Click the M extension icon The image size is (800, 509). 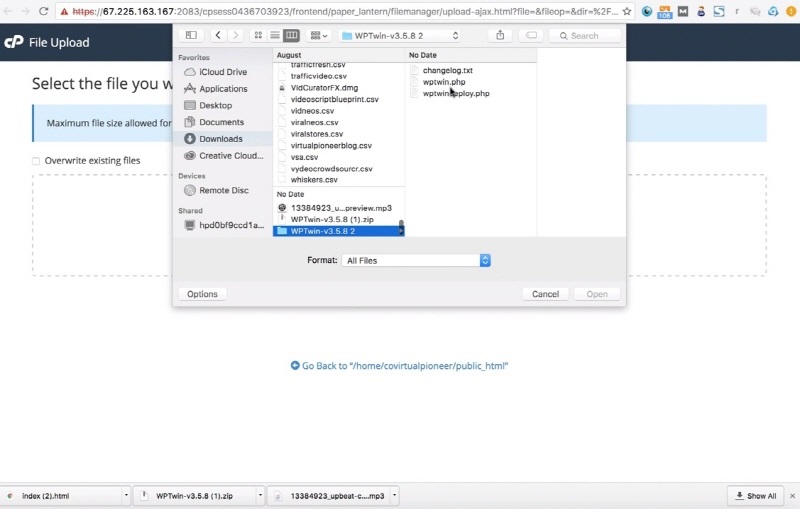coord(683,11)
